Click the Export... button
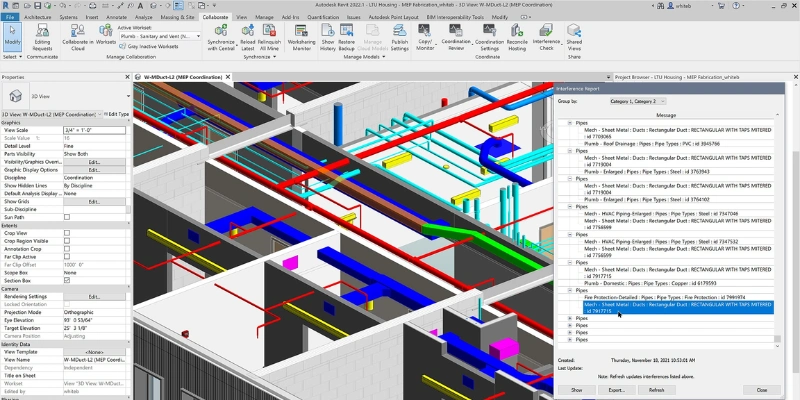 (616, 390)
